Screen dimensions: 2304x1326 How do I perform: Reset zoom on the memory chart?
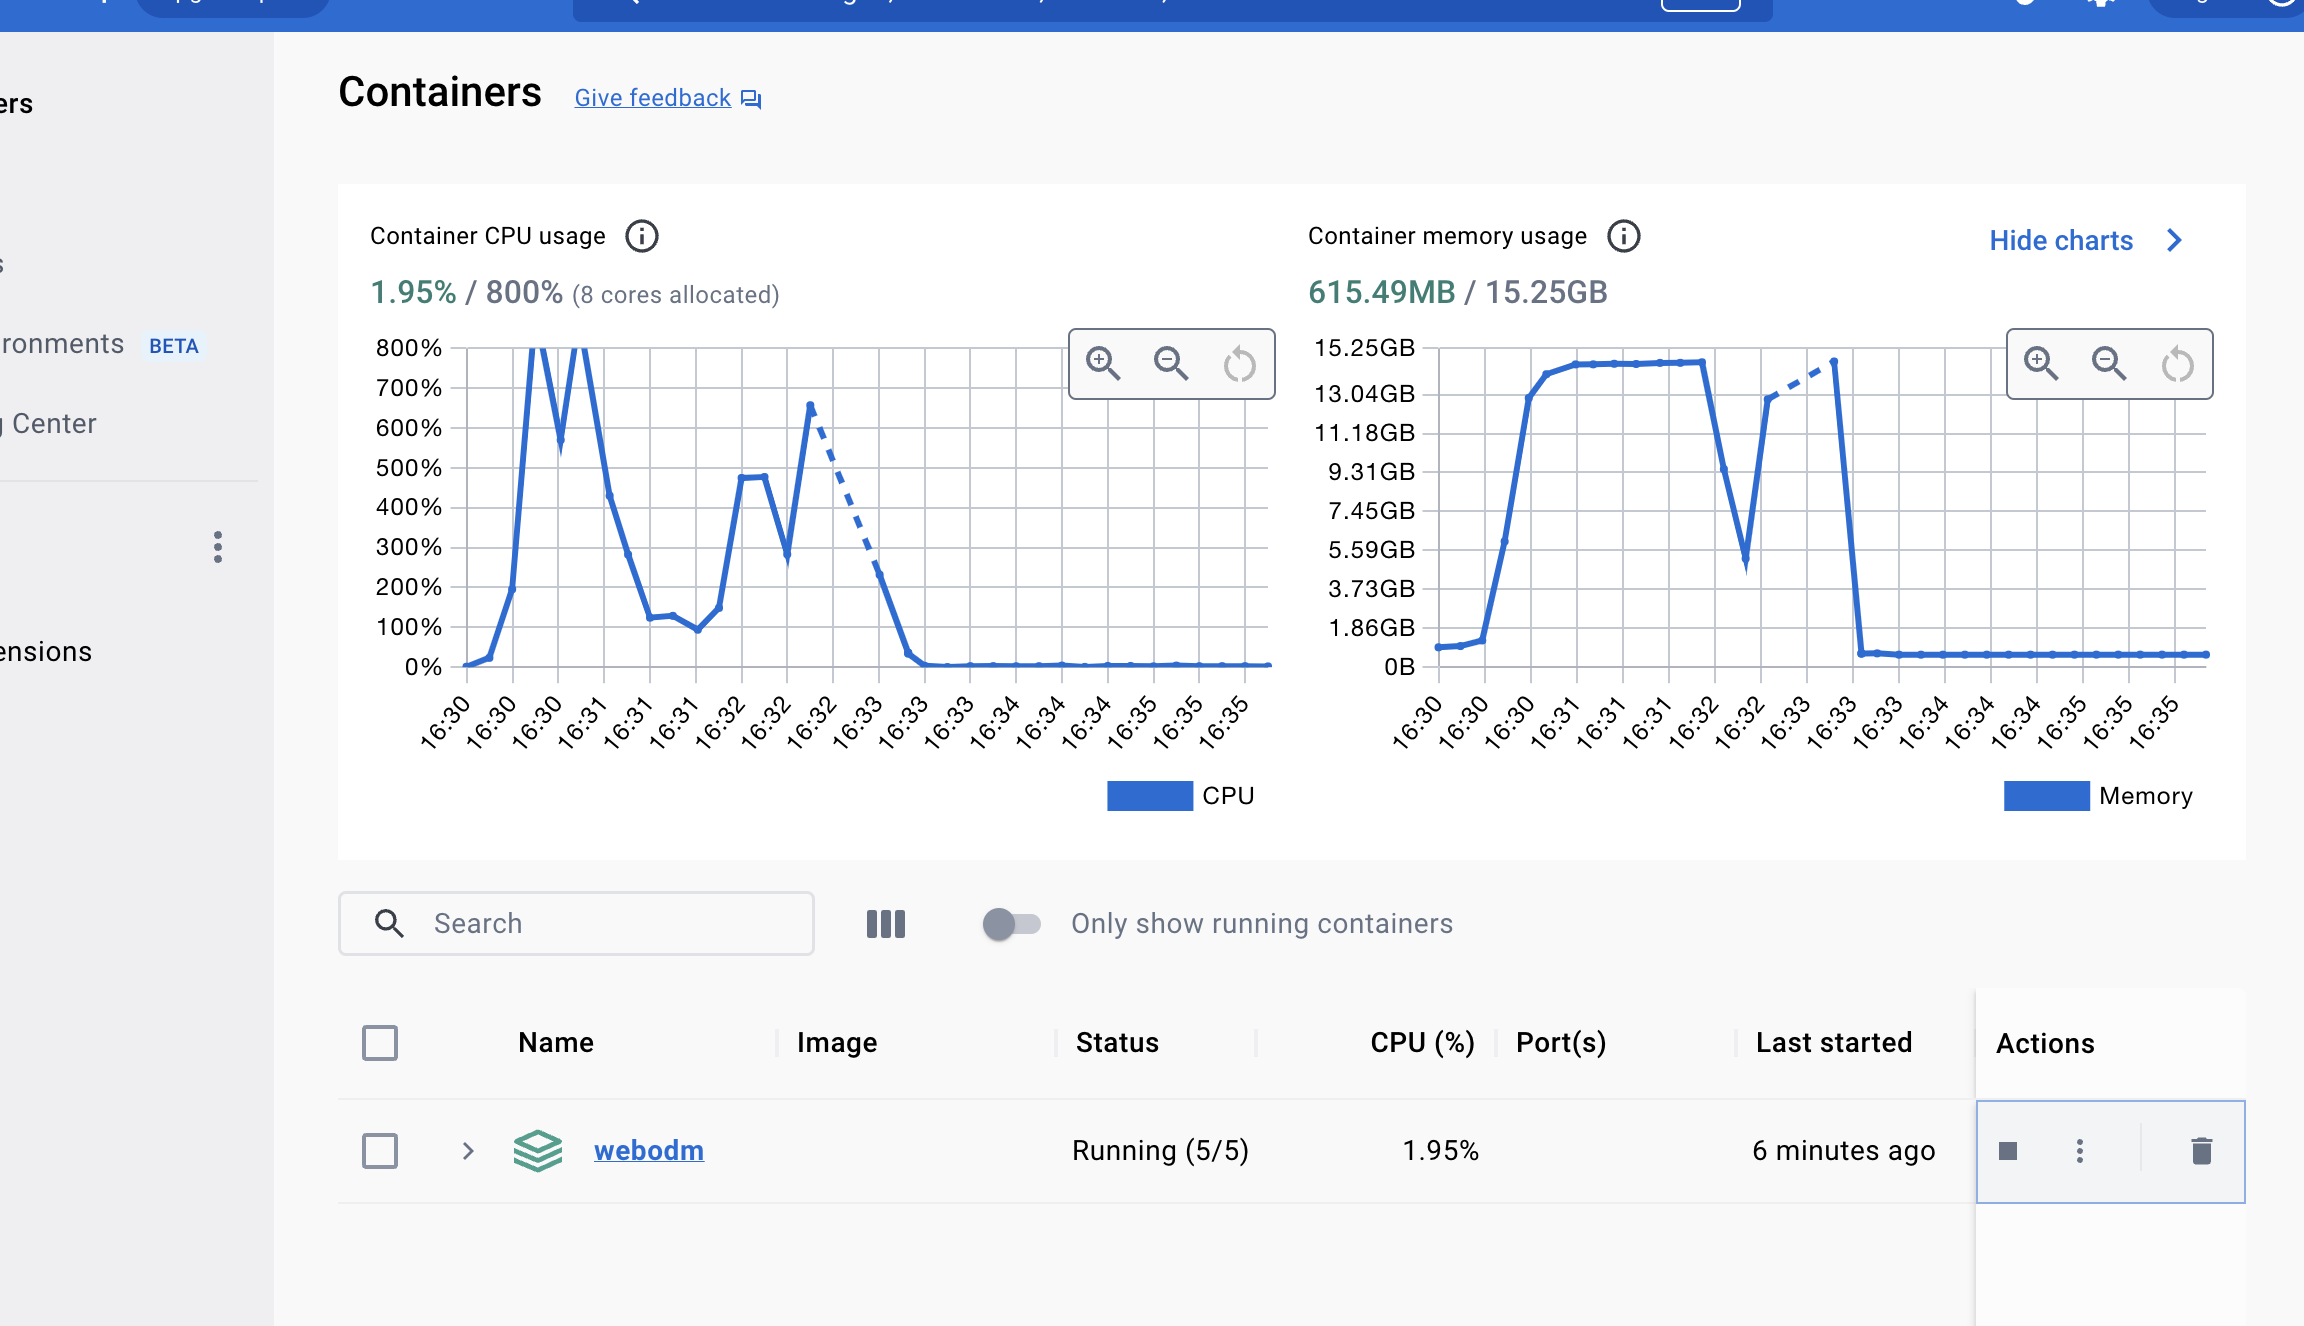coord(2177,364)
